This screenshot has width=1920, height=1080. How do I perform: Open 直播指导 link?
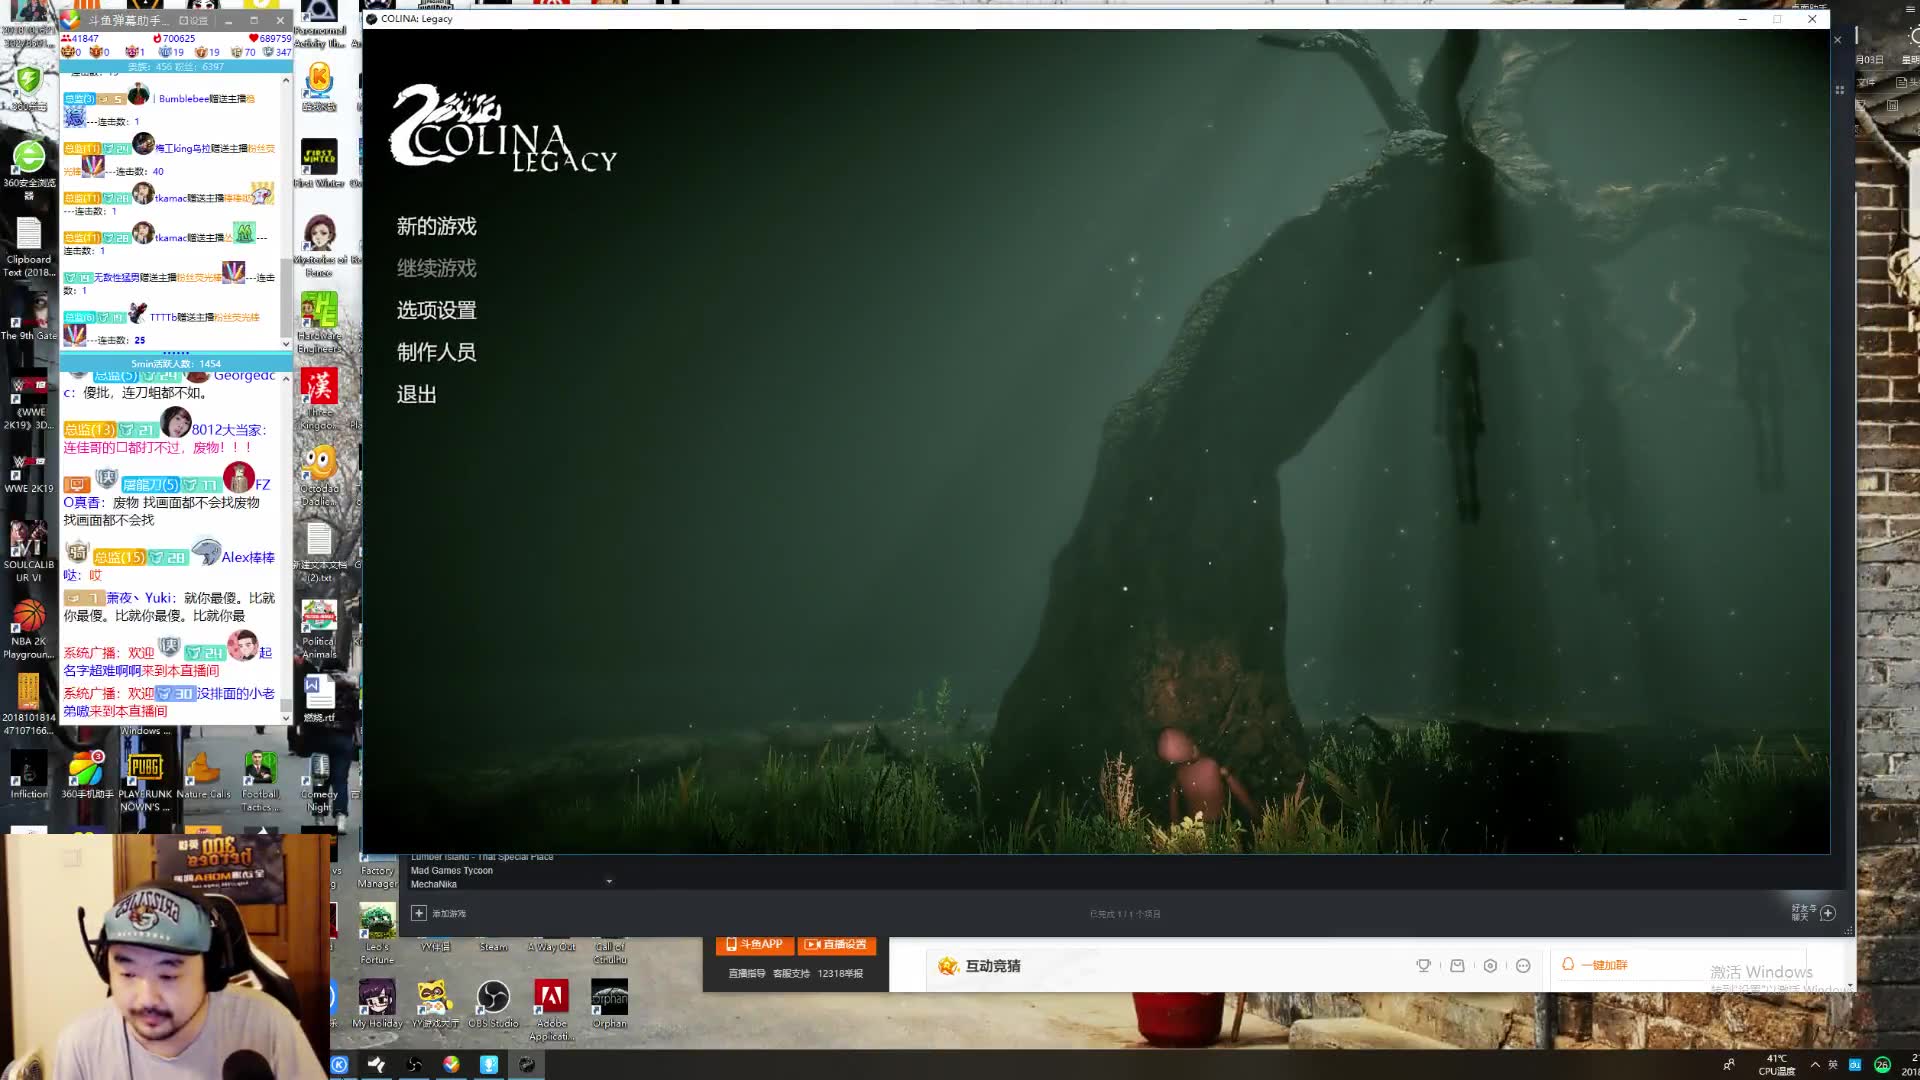coord(747,973)
